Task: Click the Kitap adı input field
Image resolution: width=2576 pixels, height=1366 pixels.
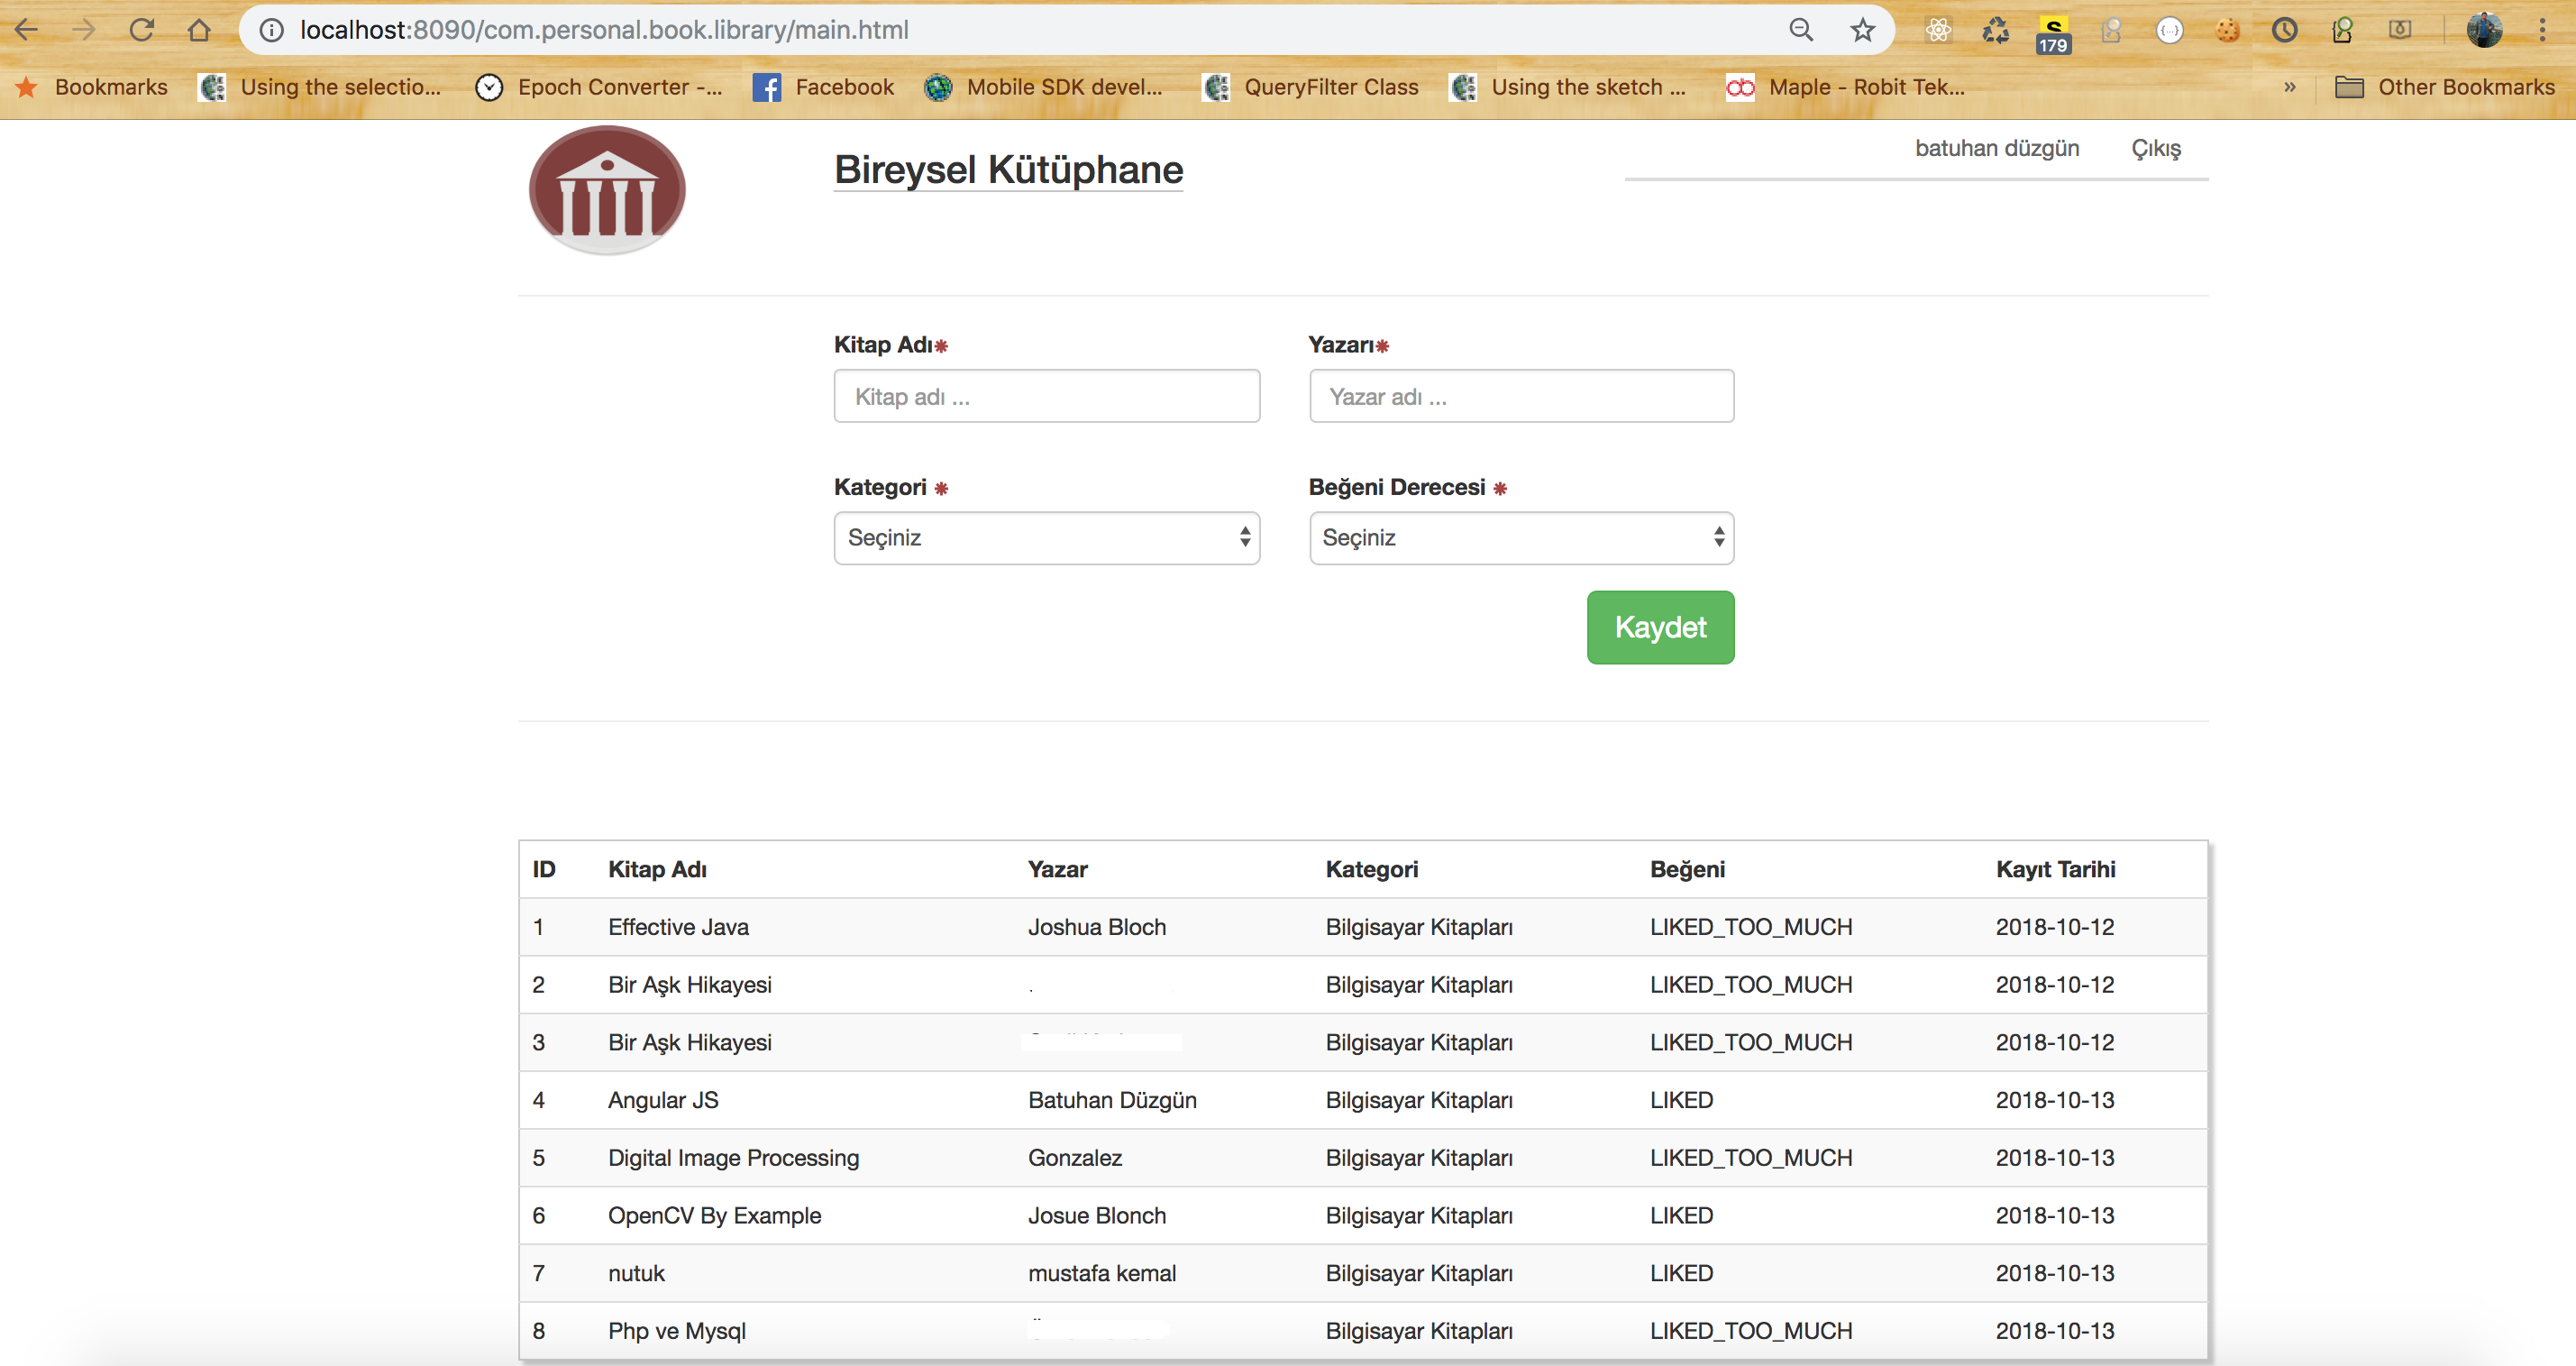Action: (1046, 396)
